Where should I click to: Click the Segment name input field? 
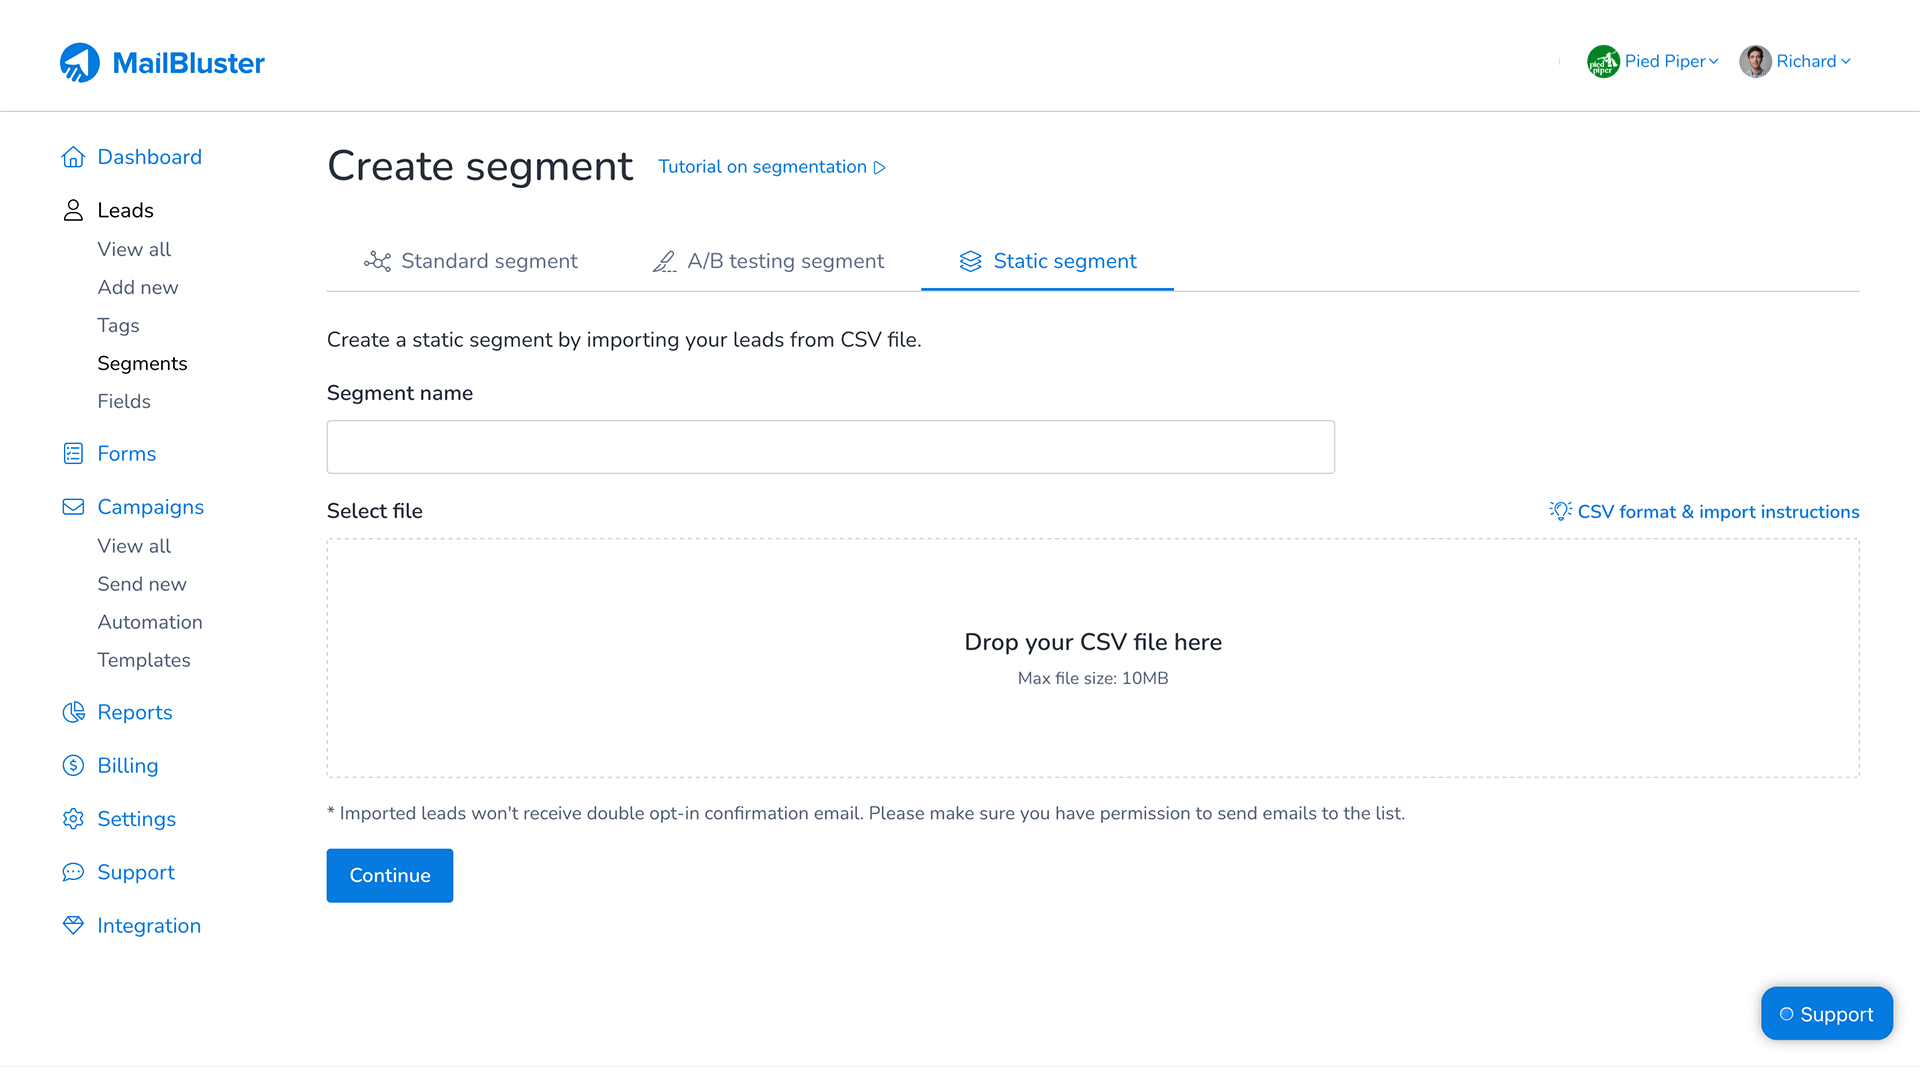pos(830,447)
